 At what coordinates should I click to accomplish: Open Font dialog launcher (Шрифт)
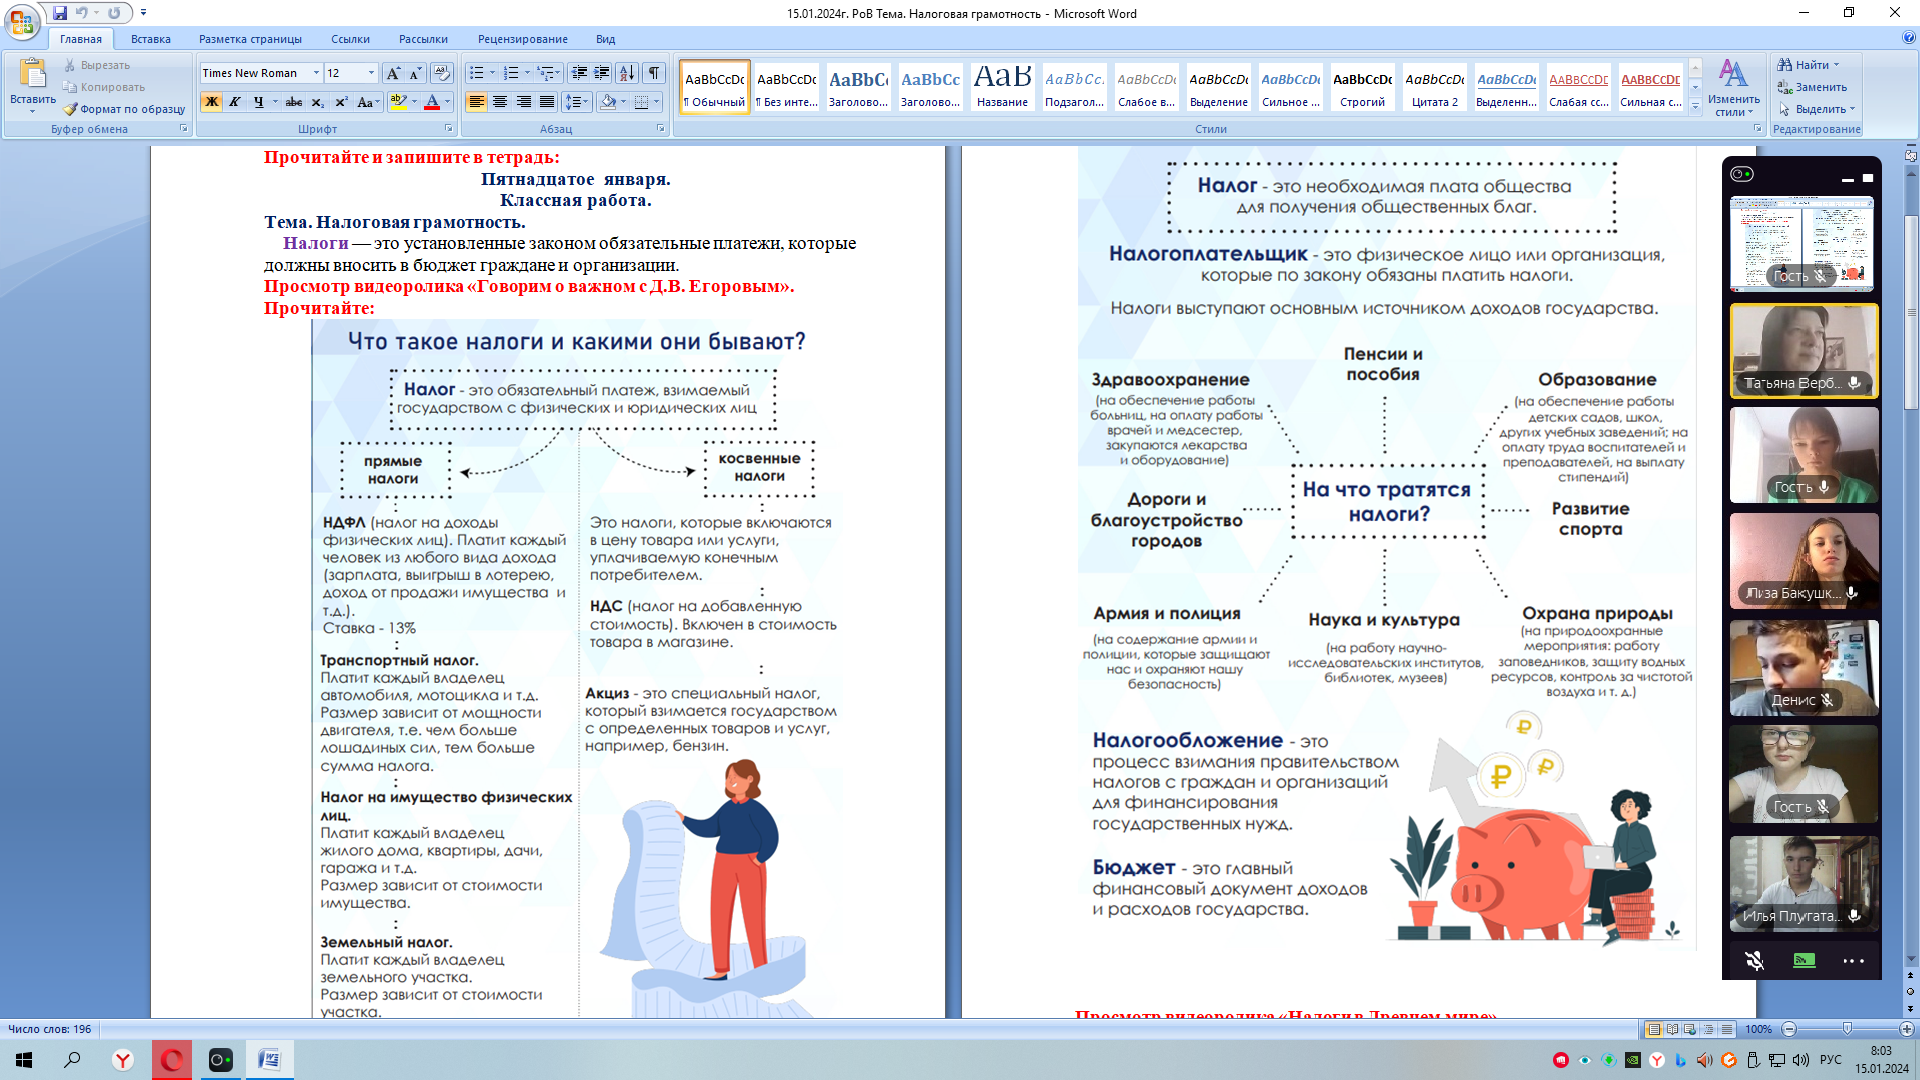tap(448, 129)
